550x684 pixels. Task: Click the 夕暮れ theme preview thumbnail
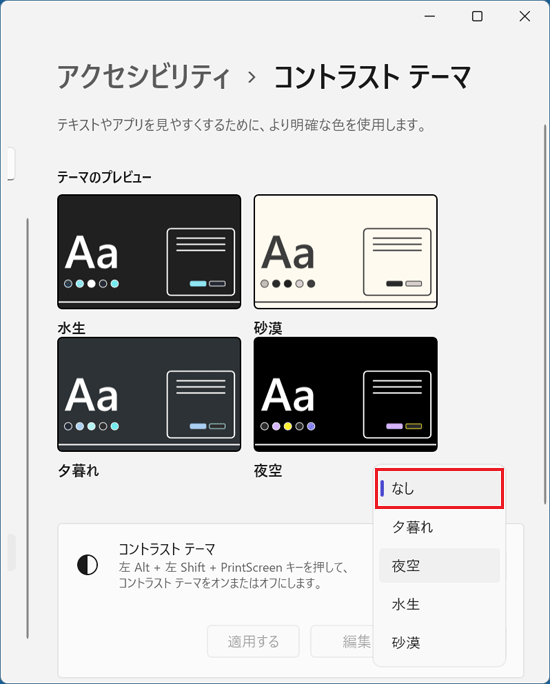[x=149, y=394]
